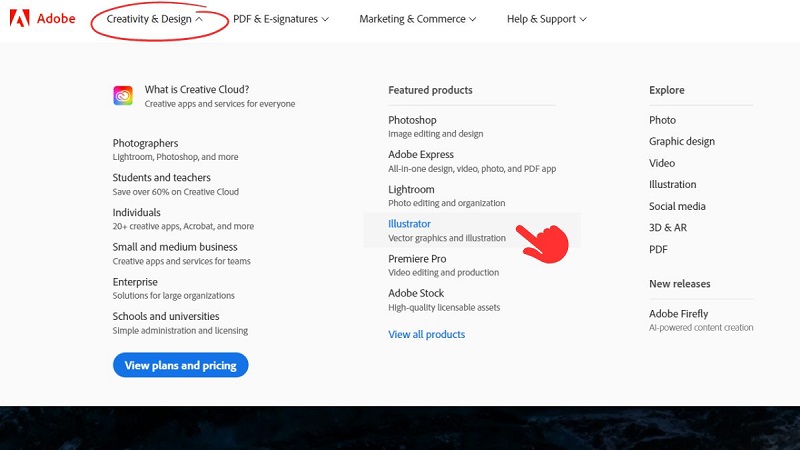
Task: Open the View all products link
Action: tap(426, 334)
